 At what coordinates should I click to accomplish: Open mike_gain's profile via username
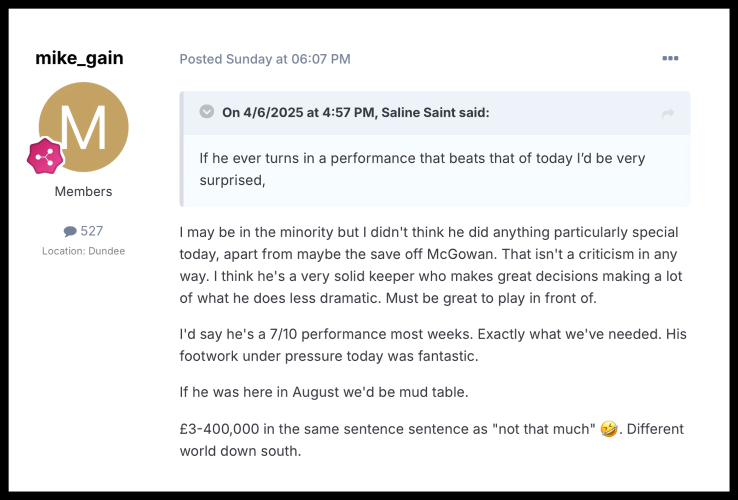click(79, 58)
